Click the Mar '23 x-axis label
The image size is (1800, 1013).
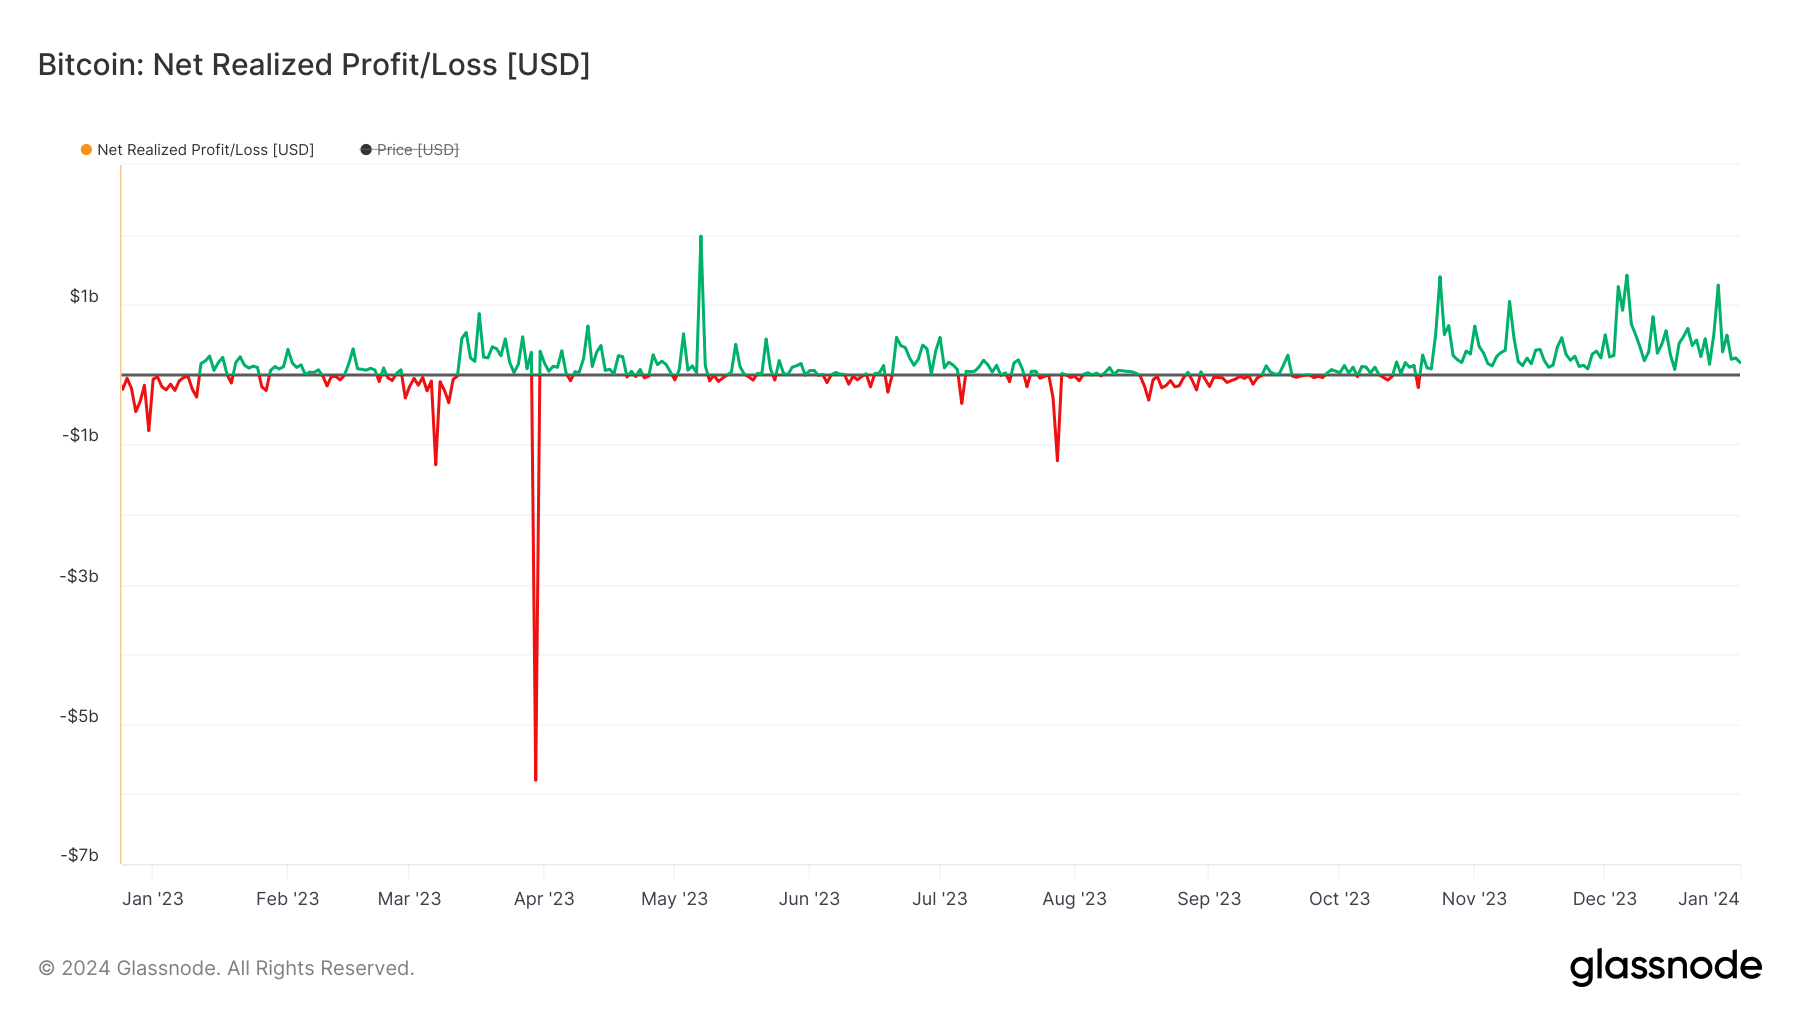click(x=409, y=898)
